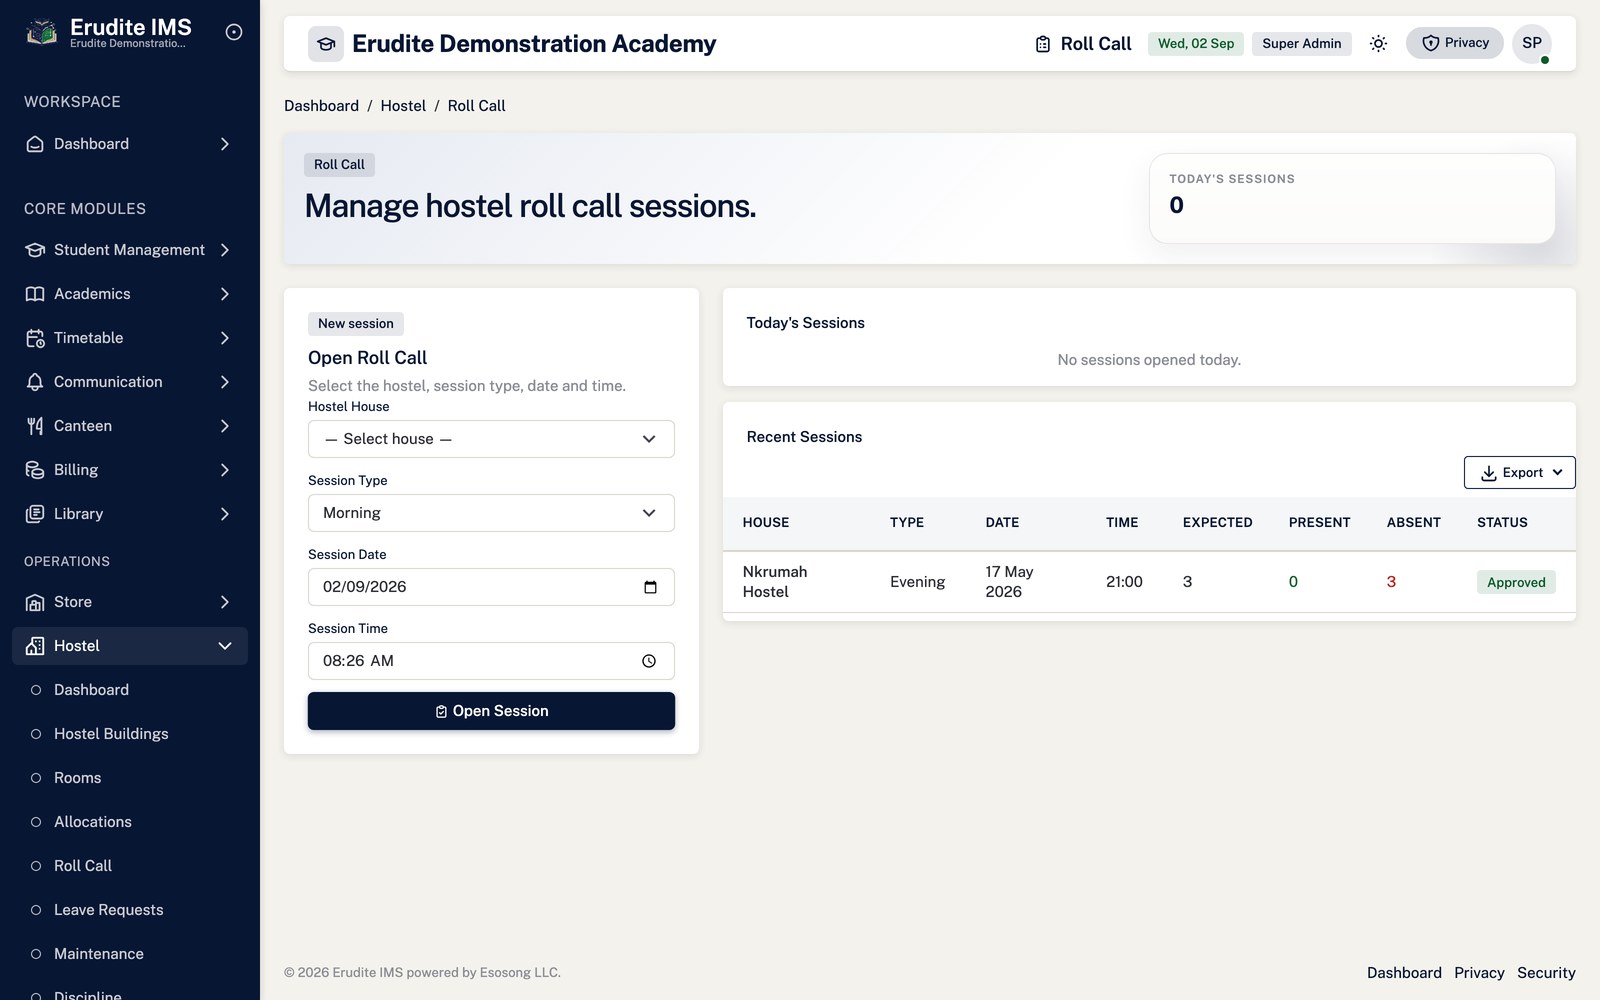
Task: Click the Session Time input field
Action: click(491, 661)
